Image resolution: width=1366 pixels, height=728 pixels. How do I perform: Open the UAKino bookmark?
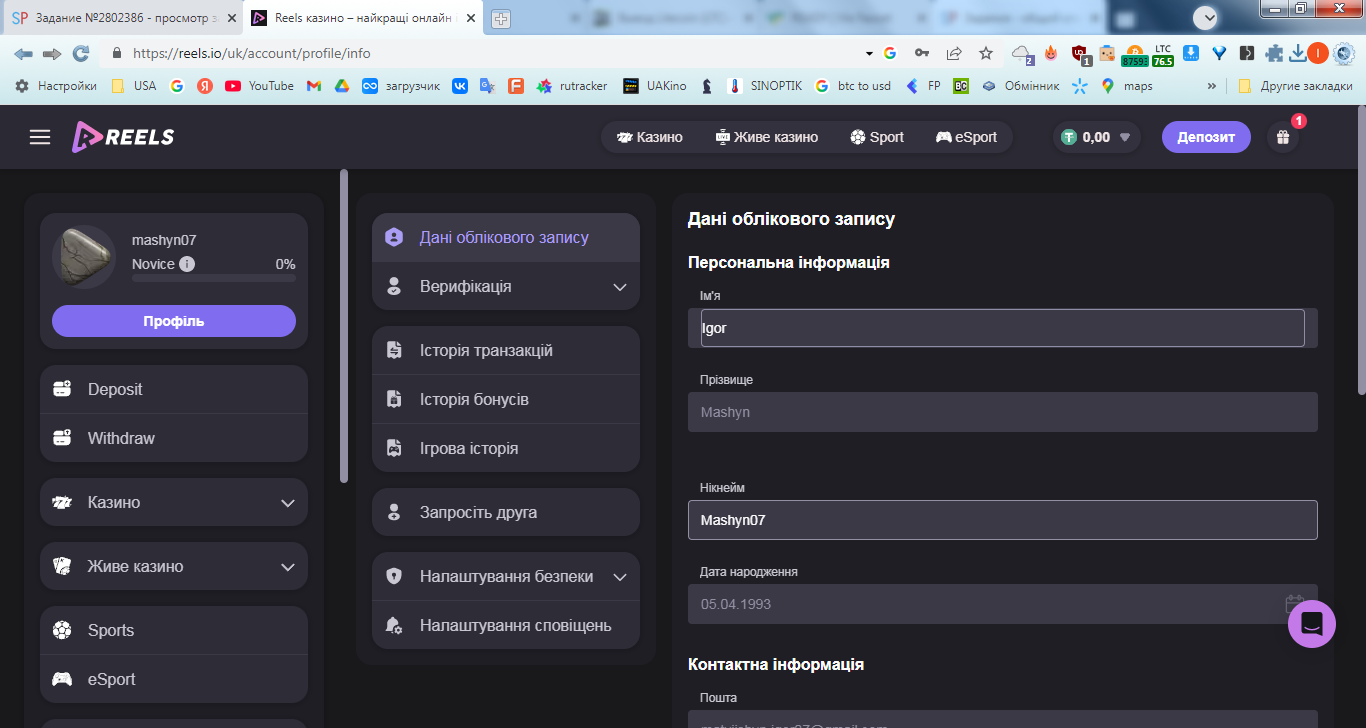(x=654, y=86)
